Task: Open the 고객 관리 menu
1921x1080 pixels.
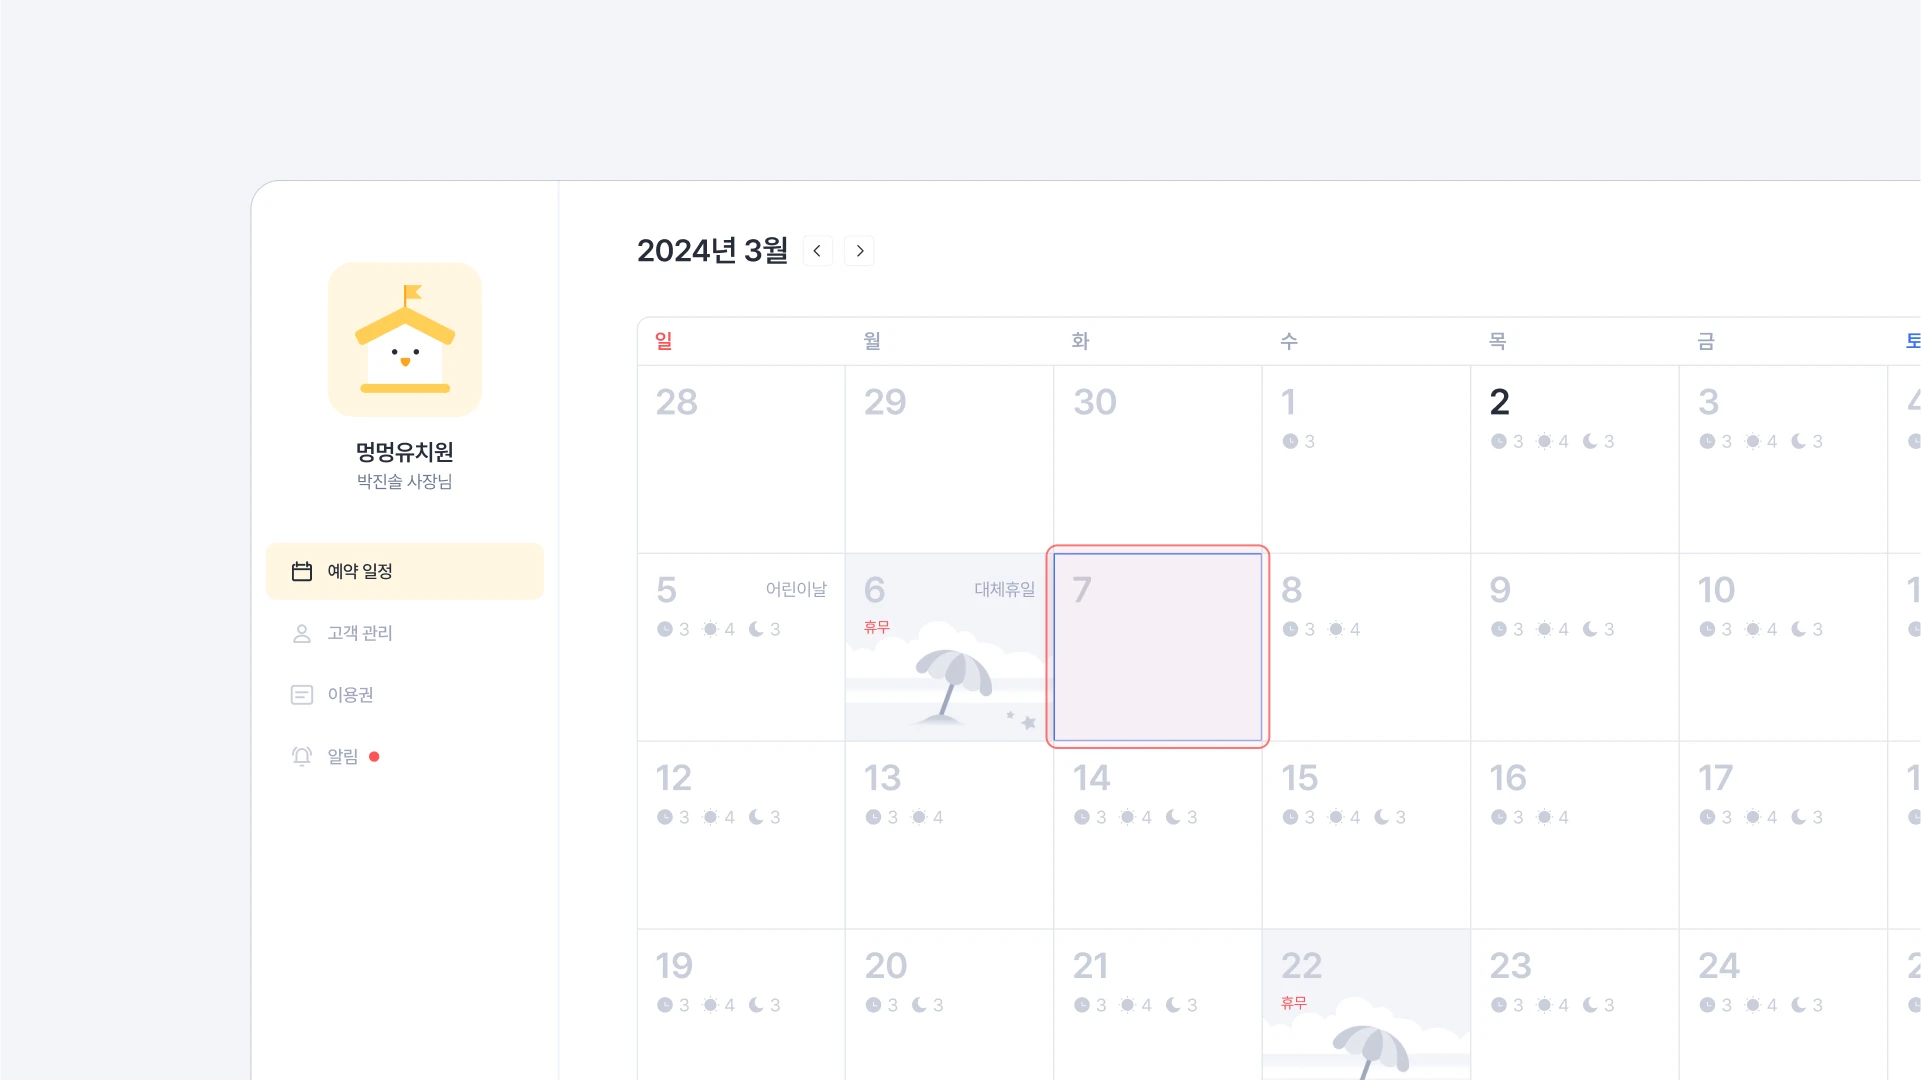Action: (360, 633)
